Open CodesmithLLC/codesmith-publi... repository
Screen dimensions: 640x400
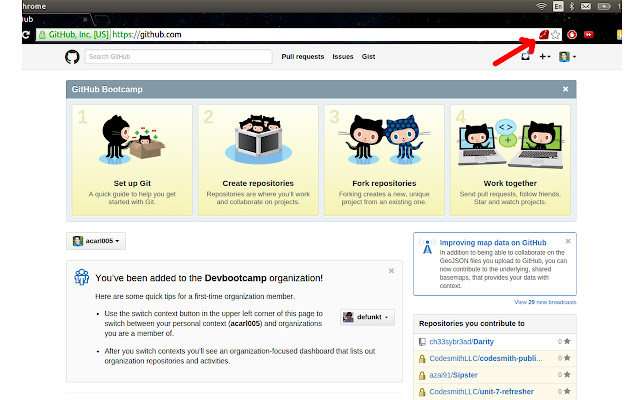486,358
